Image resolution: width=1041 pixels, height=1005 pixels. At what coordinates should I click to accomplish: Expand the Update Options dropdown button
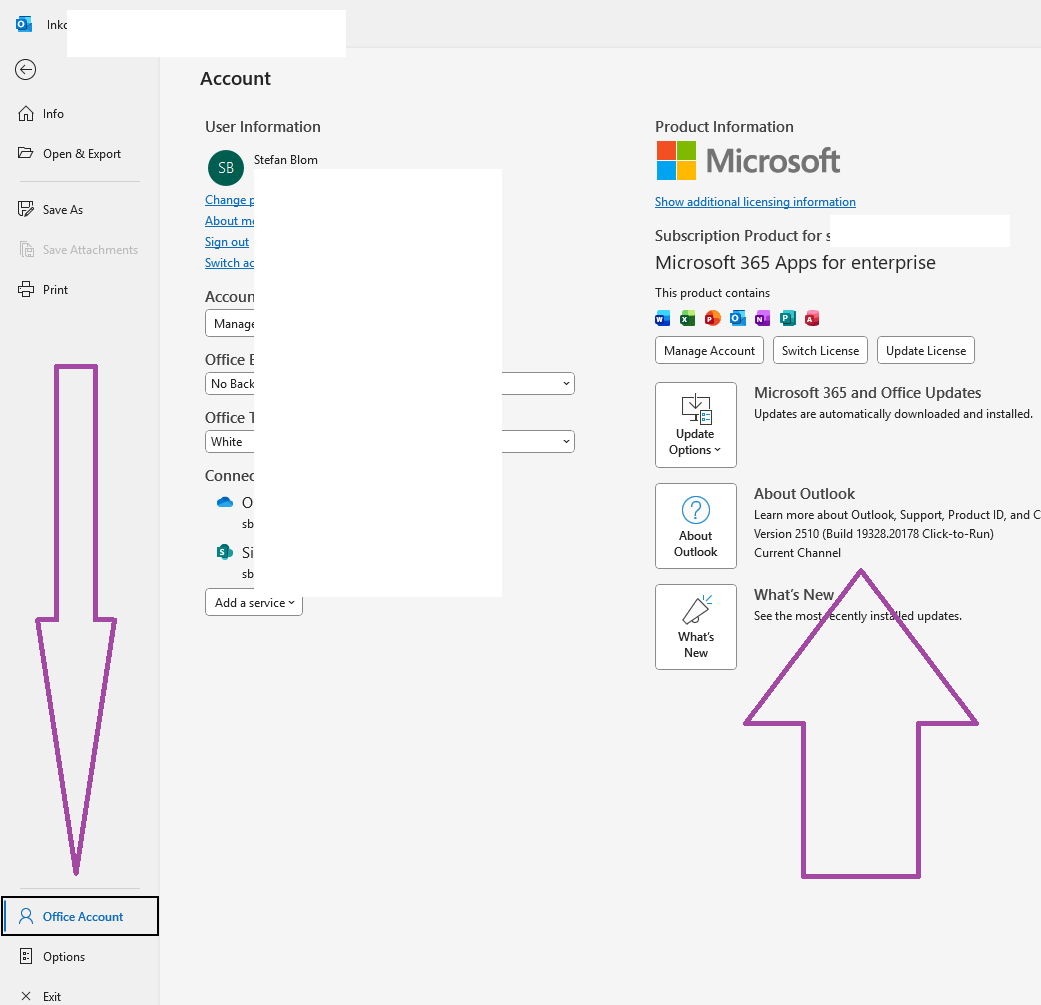tap(696, 425)
